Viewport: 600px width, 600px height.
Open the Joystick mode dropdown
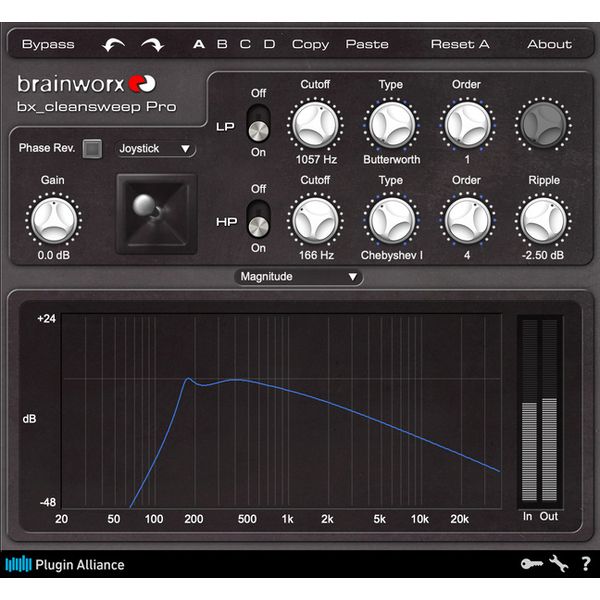tap(155, 149)
